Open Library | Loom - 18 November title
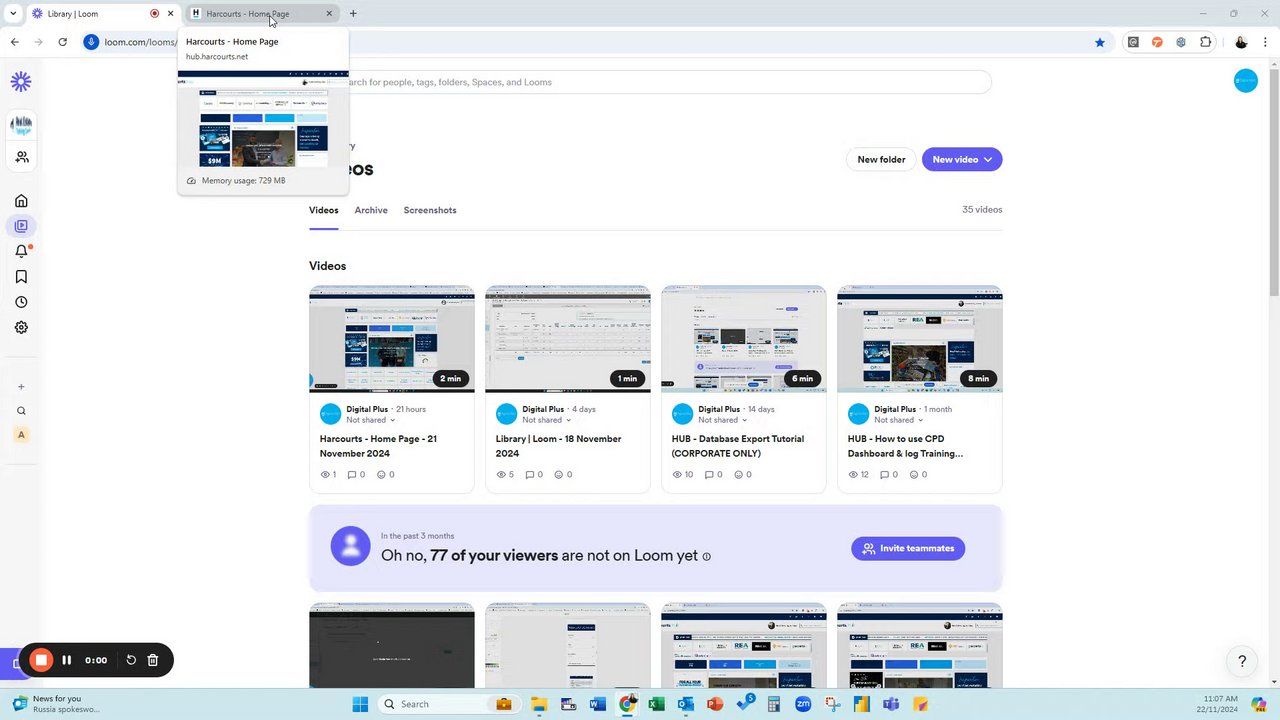The height and width of the screenshot is (720, 1280). coord(558,446)
